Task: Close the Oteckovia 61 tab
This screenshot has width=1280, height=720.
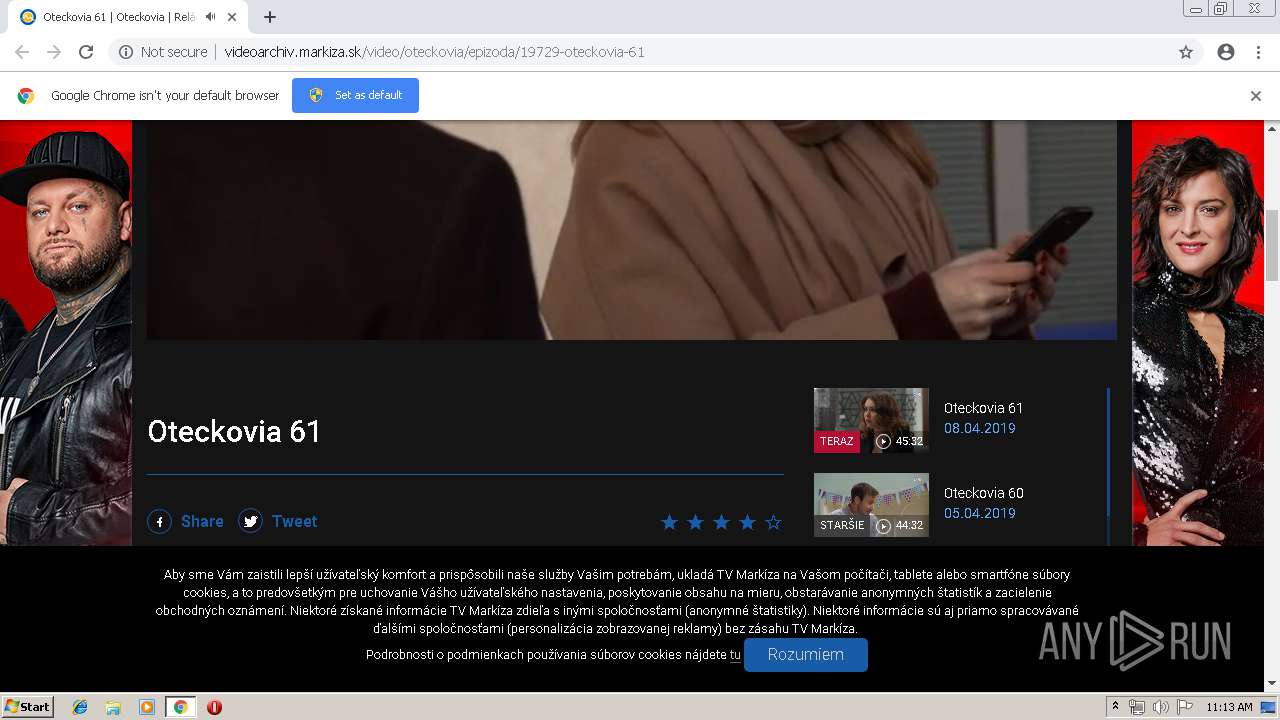Action: [233, 17]
